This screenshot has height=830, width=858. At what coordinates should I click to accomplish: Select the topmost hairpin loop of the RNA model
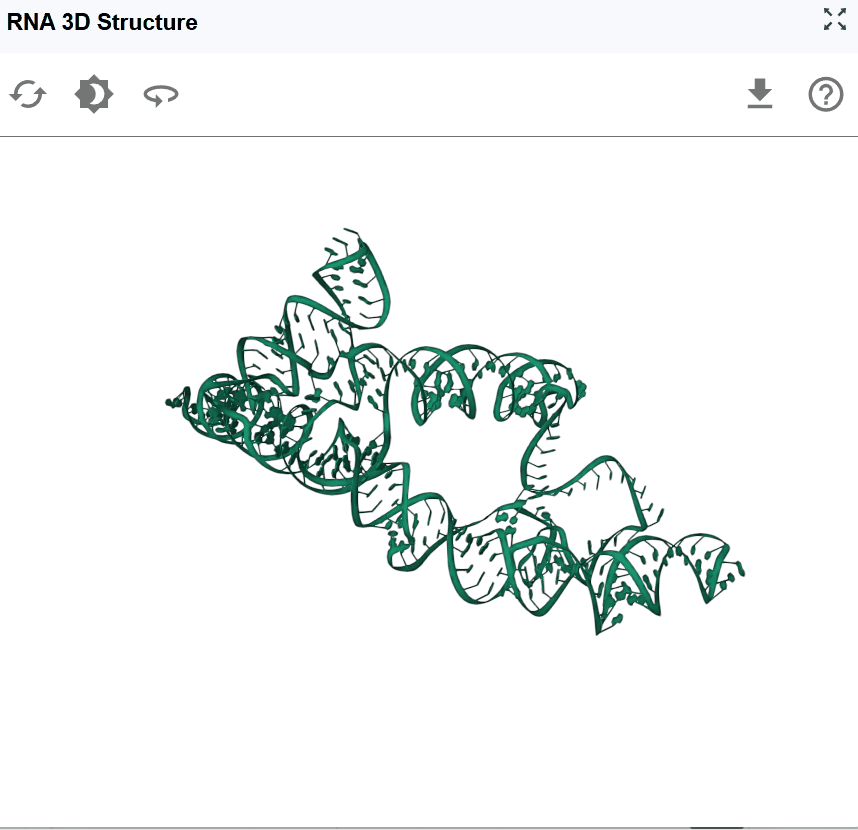[353, 276]
